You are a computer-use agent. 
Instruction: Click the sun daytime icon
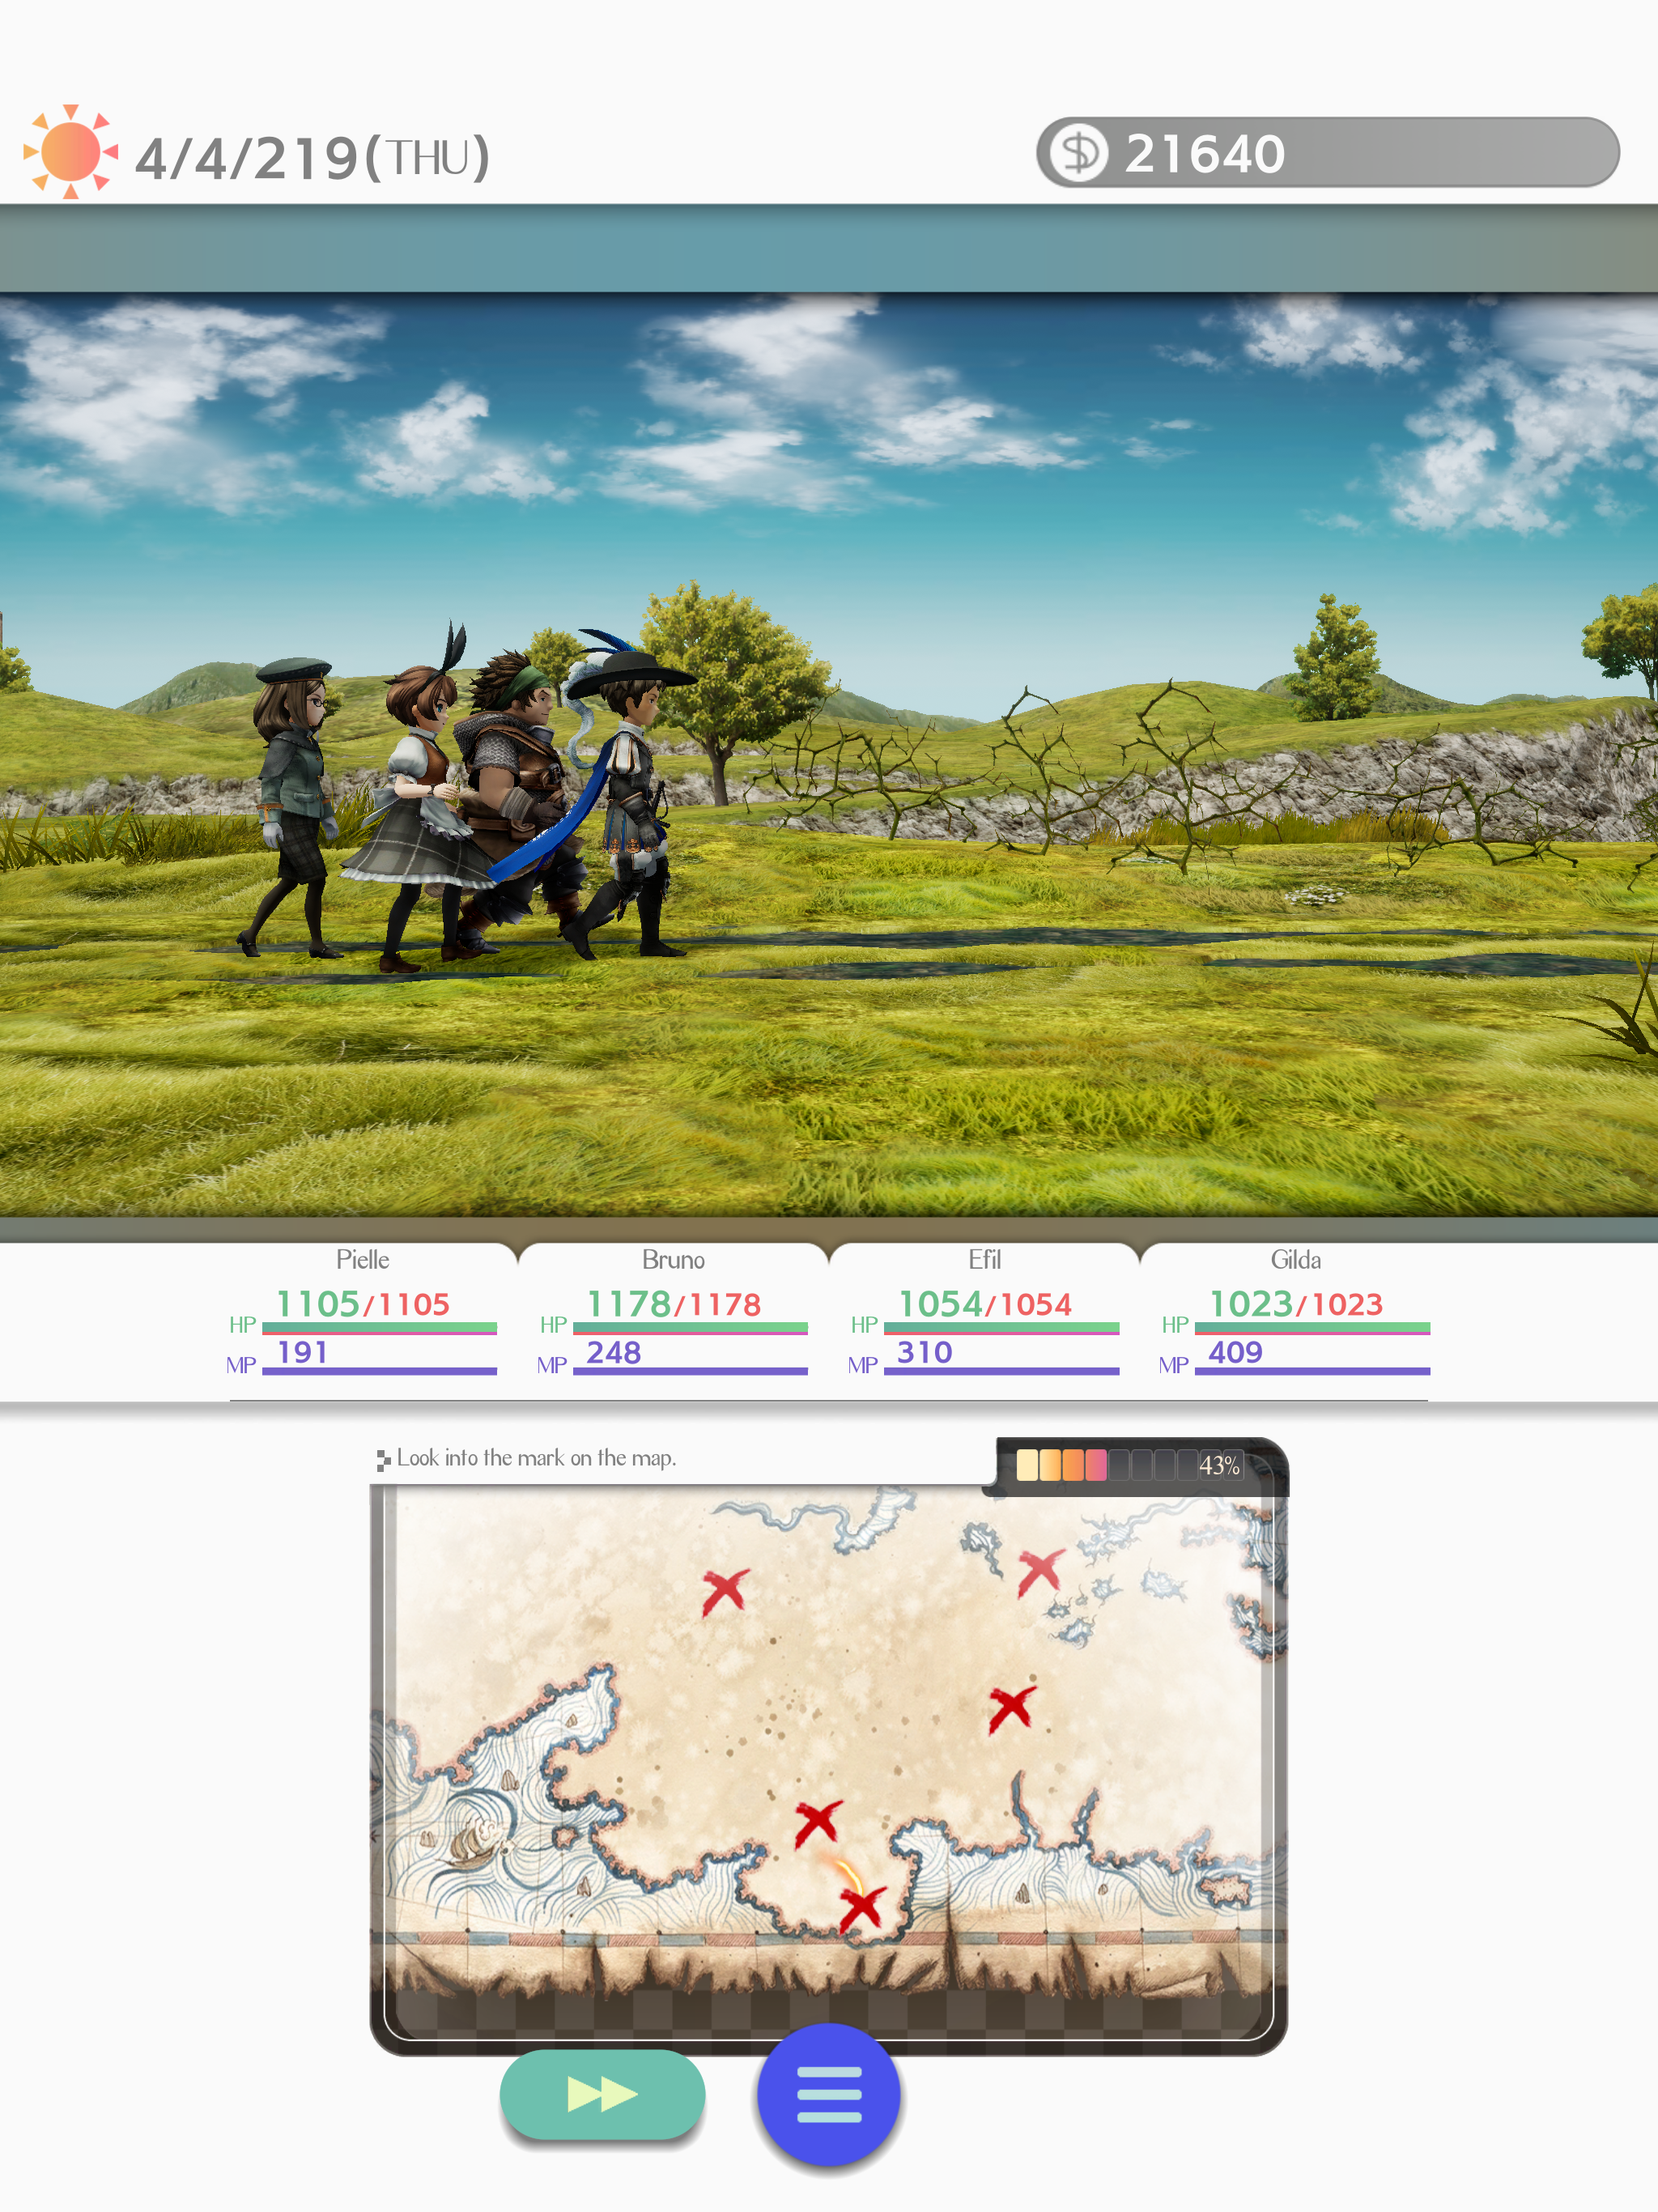pos(70,152)
